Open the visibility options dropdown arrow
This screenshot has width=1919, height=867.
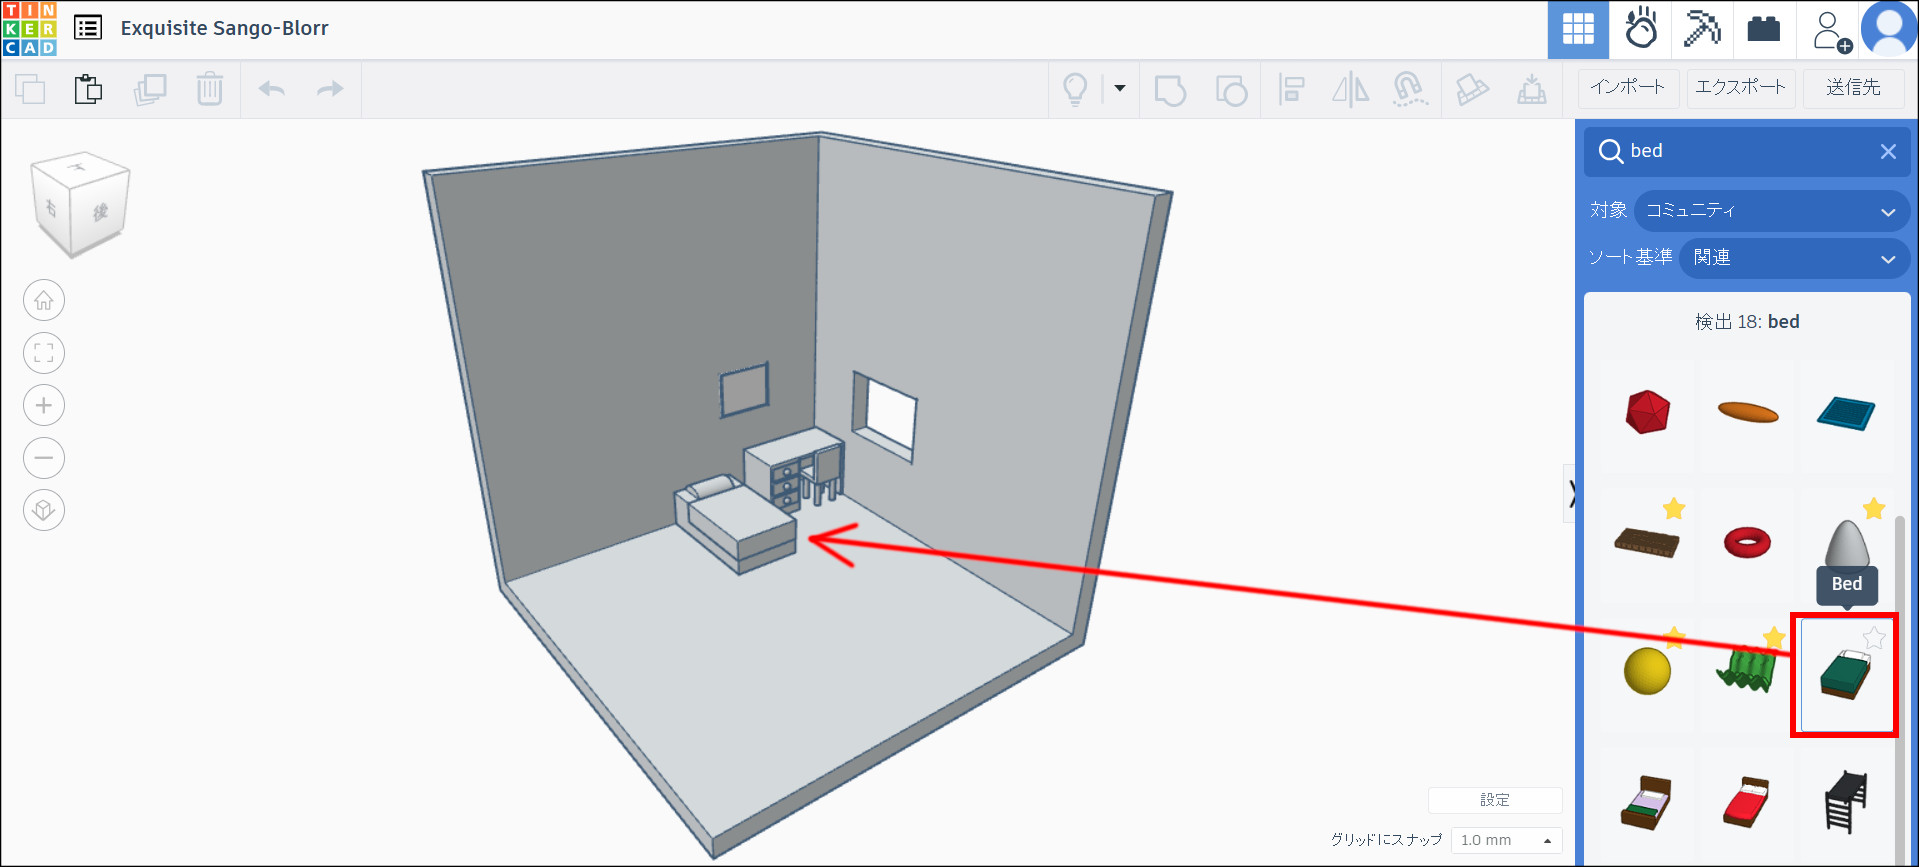point(1120,88)
